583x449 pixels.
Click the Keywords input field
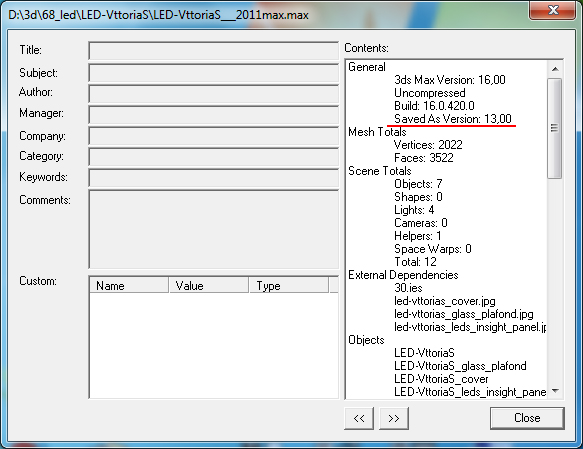click(213, 178)
